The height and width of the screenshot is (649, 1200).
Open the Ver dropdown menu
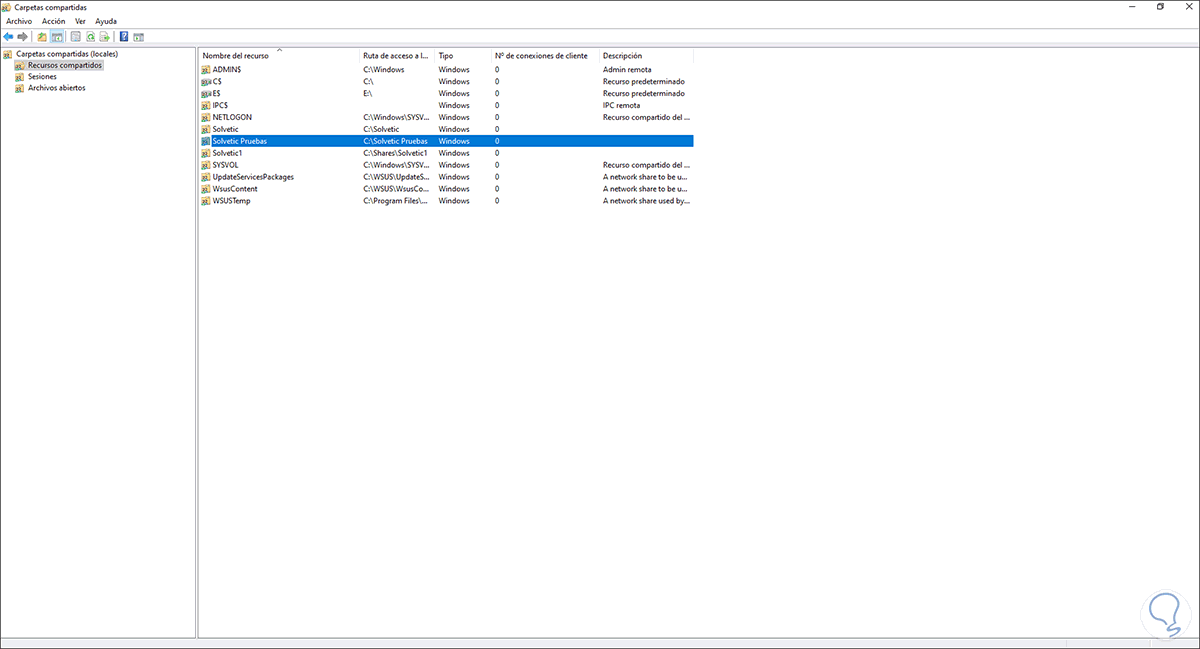point(80,20)
